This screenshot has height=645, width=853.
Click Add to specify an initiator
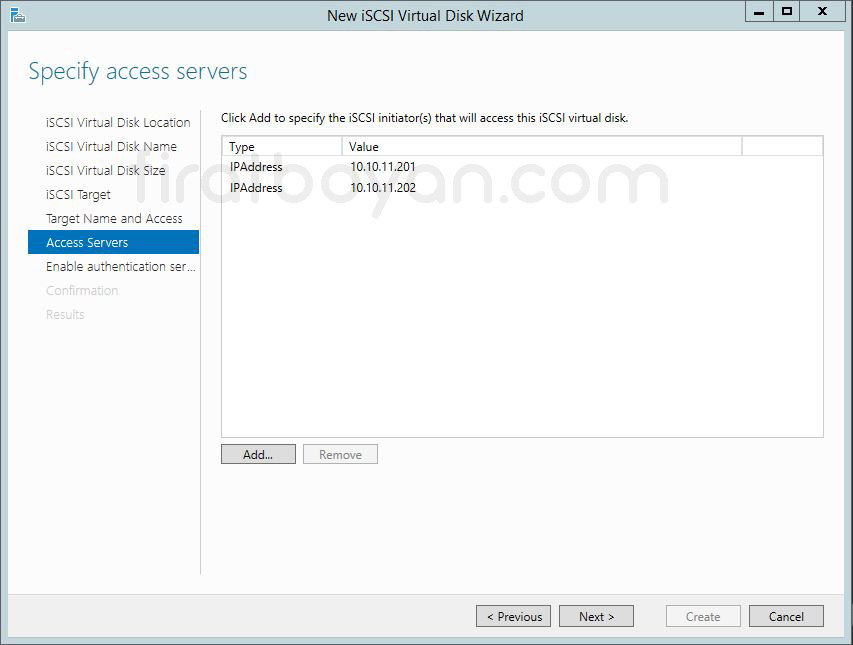(x=258, y=454)
